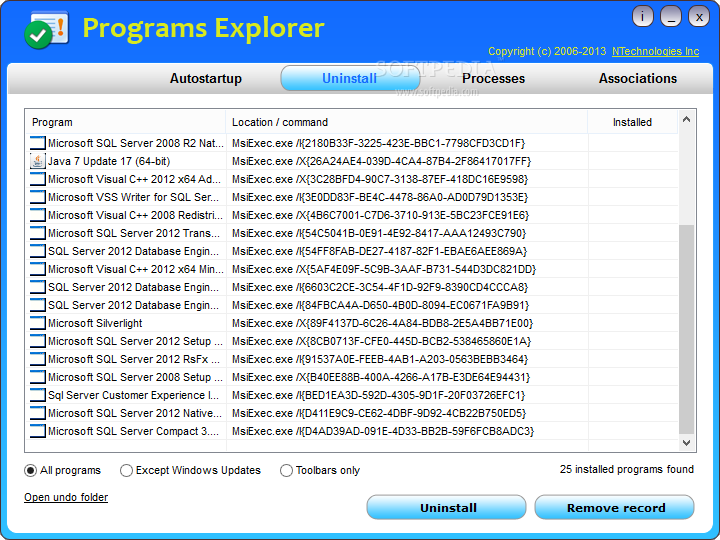Screen dimensions: 720x540
Task: Click the scrollbar up arrow
Action: pyautogui.click(x=686, y=119)
